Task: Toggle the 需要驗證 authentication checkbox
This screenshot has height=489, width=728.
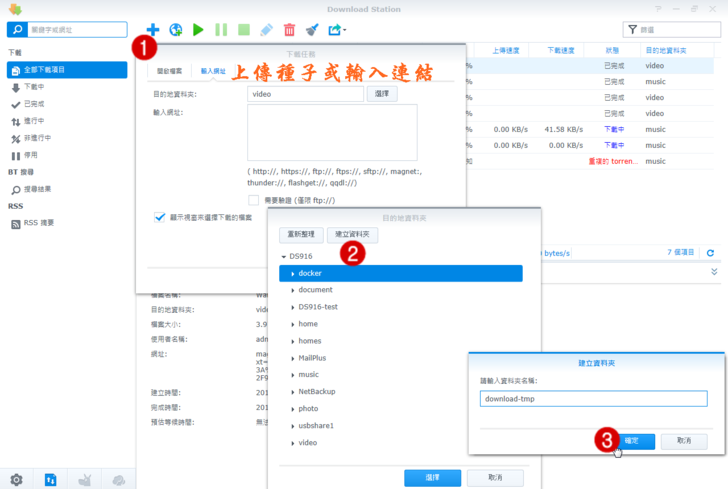Action: point(254,200)
